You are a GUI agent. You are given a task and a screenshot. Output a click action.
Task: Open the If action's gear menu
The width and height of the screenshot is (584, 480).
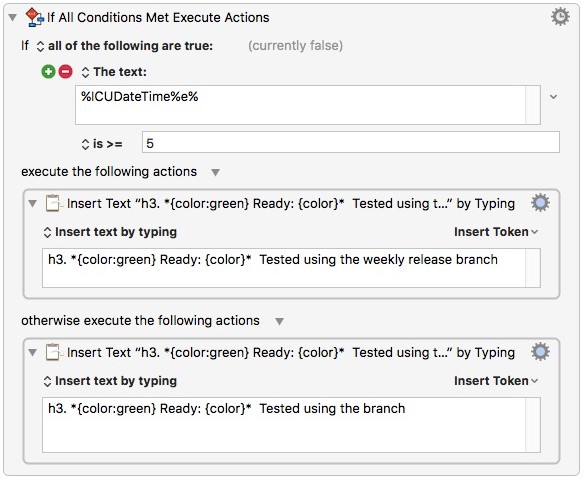click(560, 17)
